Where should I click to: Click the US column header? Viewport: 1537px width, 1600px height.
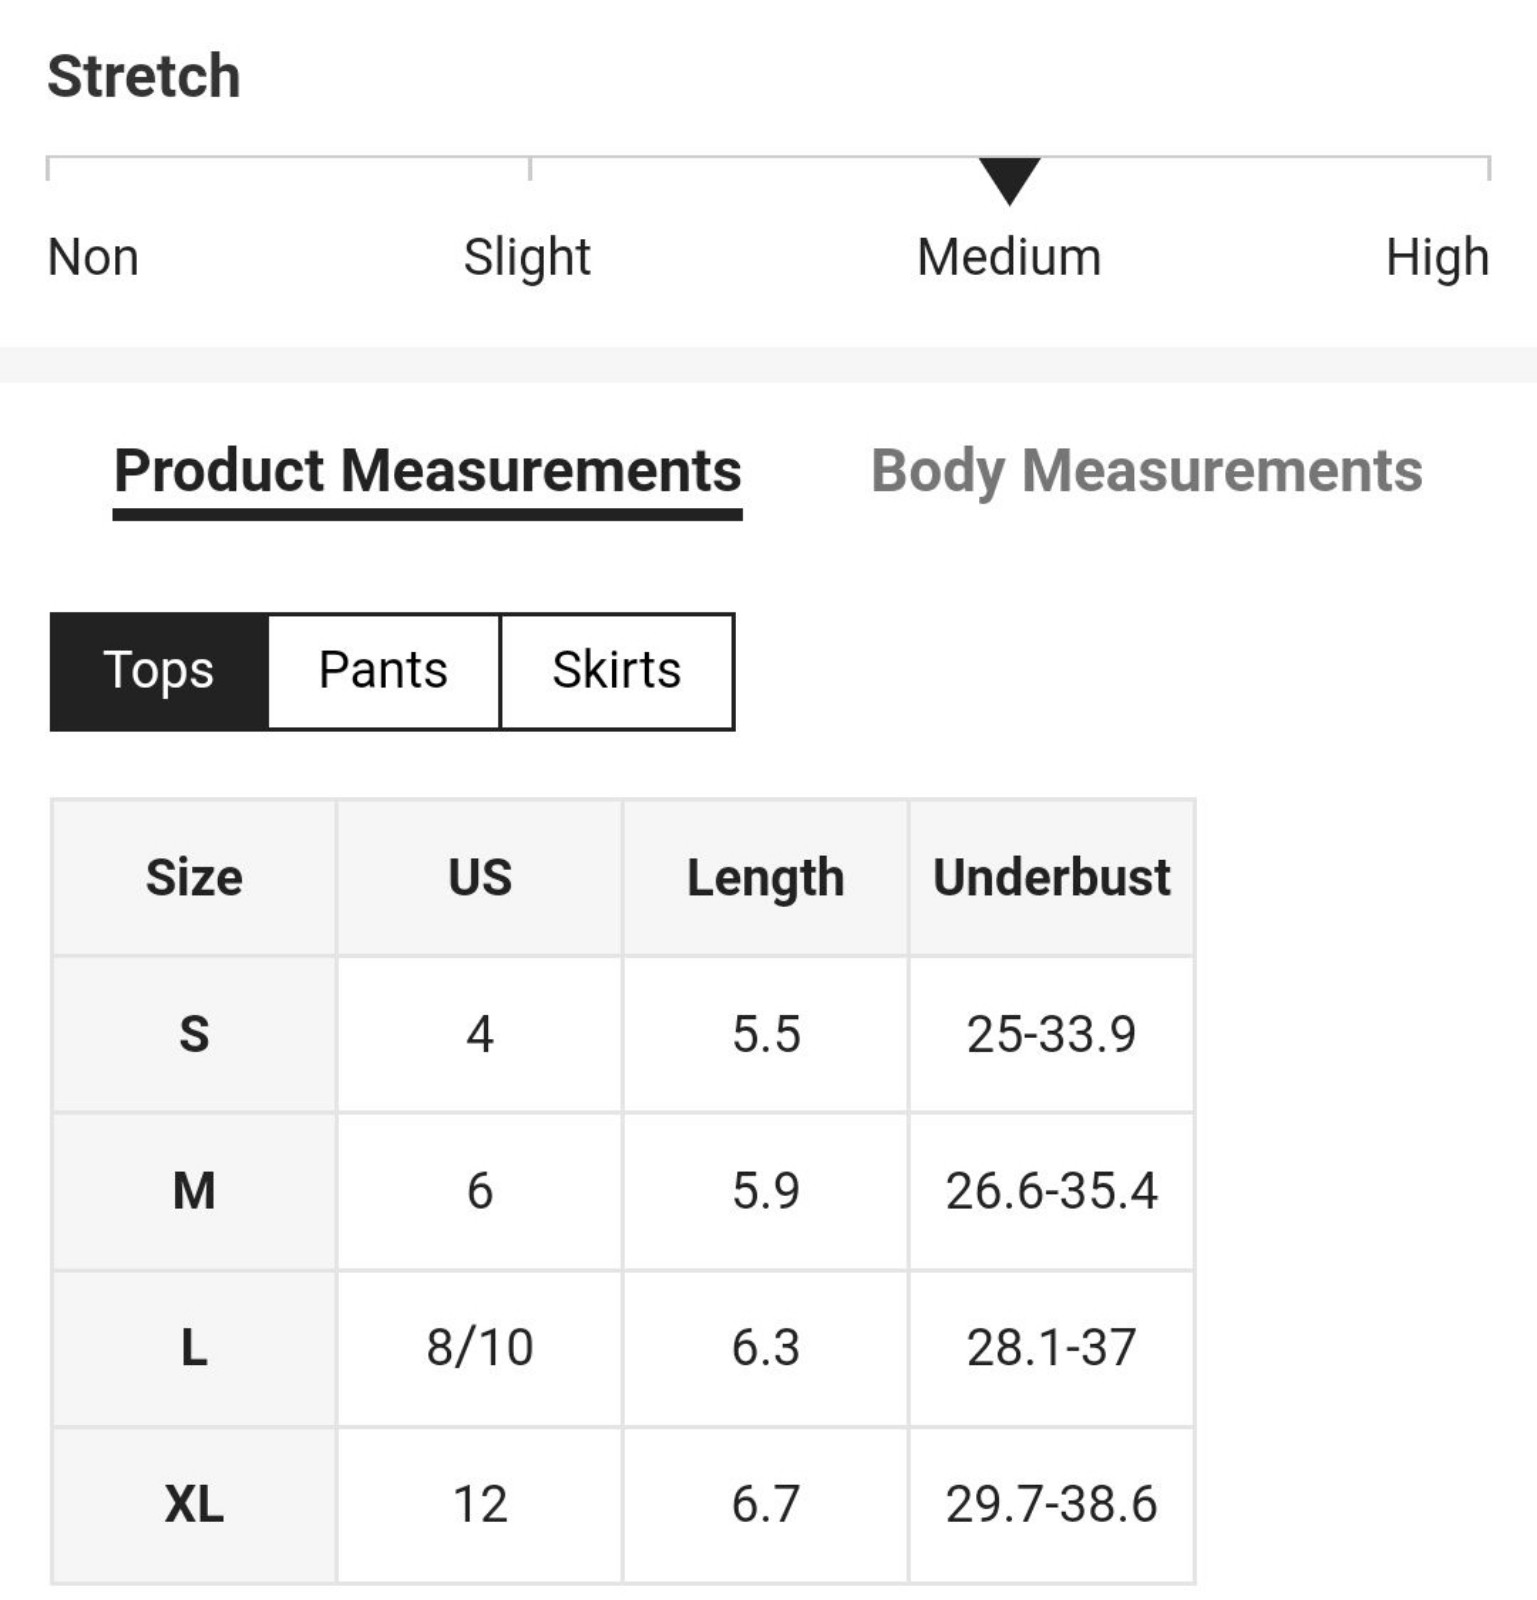[480, 877]
